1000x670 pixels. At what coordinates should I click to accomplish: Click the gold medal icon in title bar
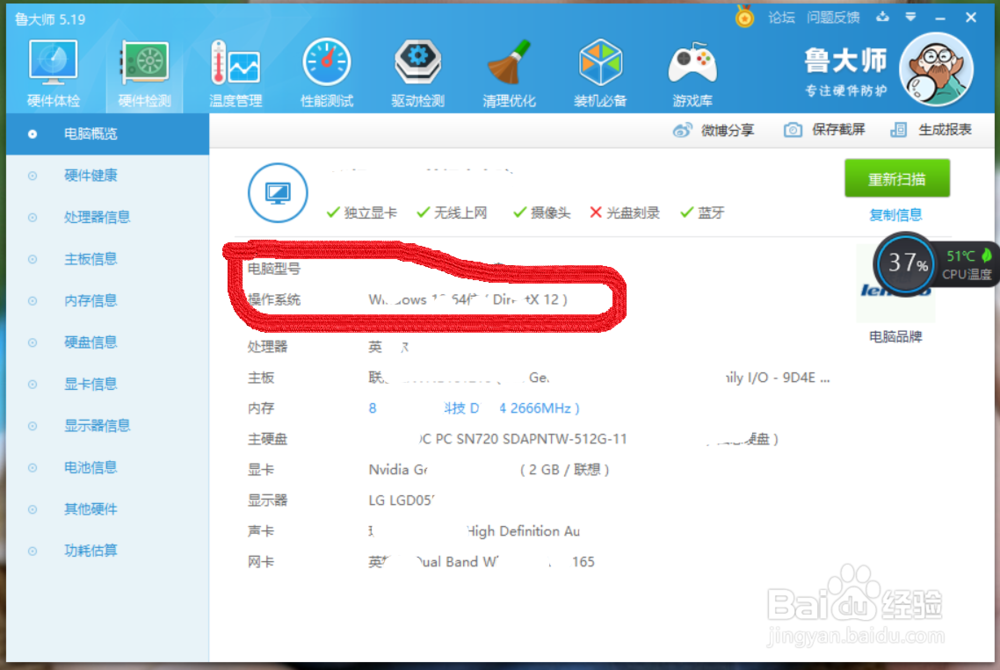click(x=744, y=17)
